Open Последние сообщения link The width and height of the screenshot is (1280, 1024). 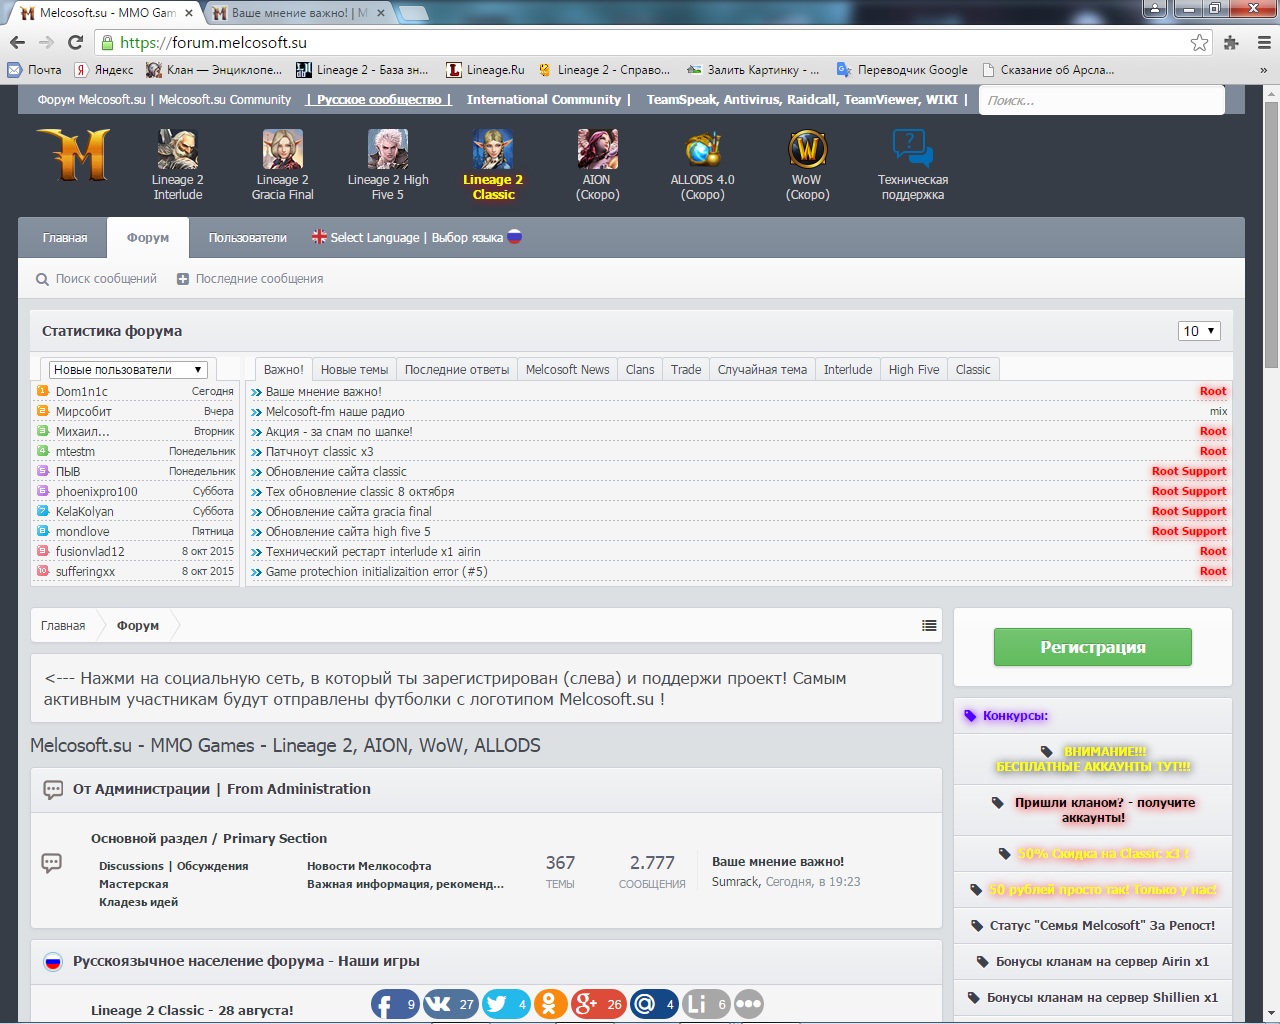250,279
